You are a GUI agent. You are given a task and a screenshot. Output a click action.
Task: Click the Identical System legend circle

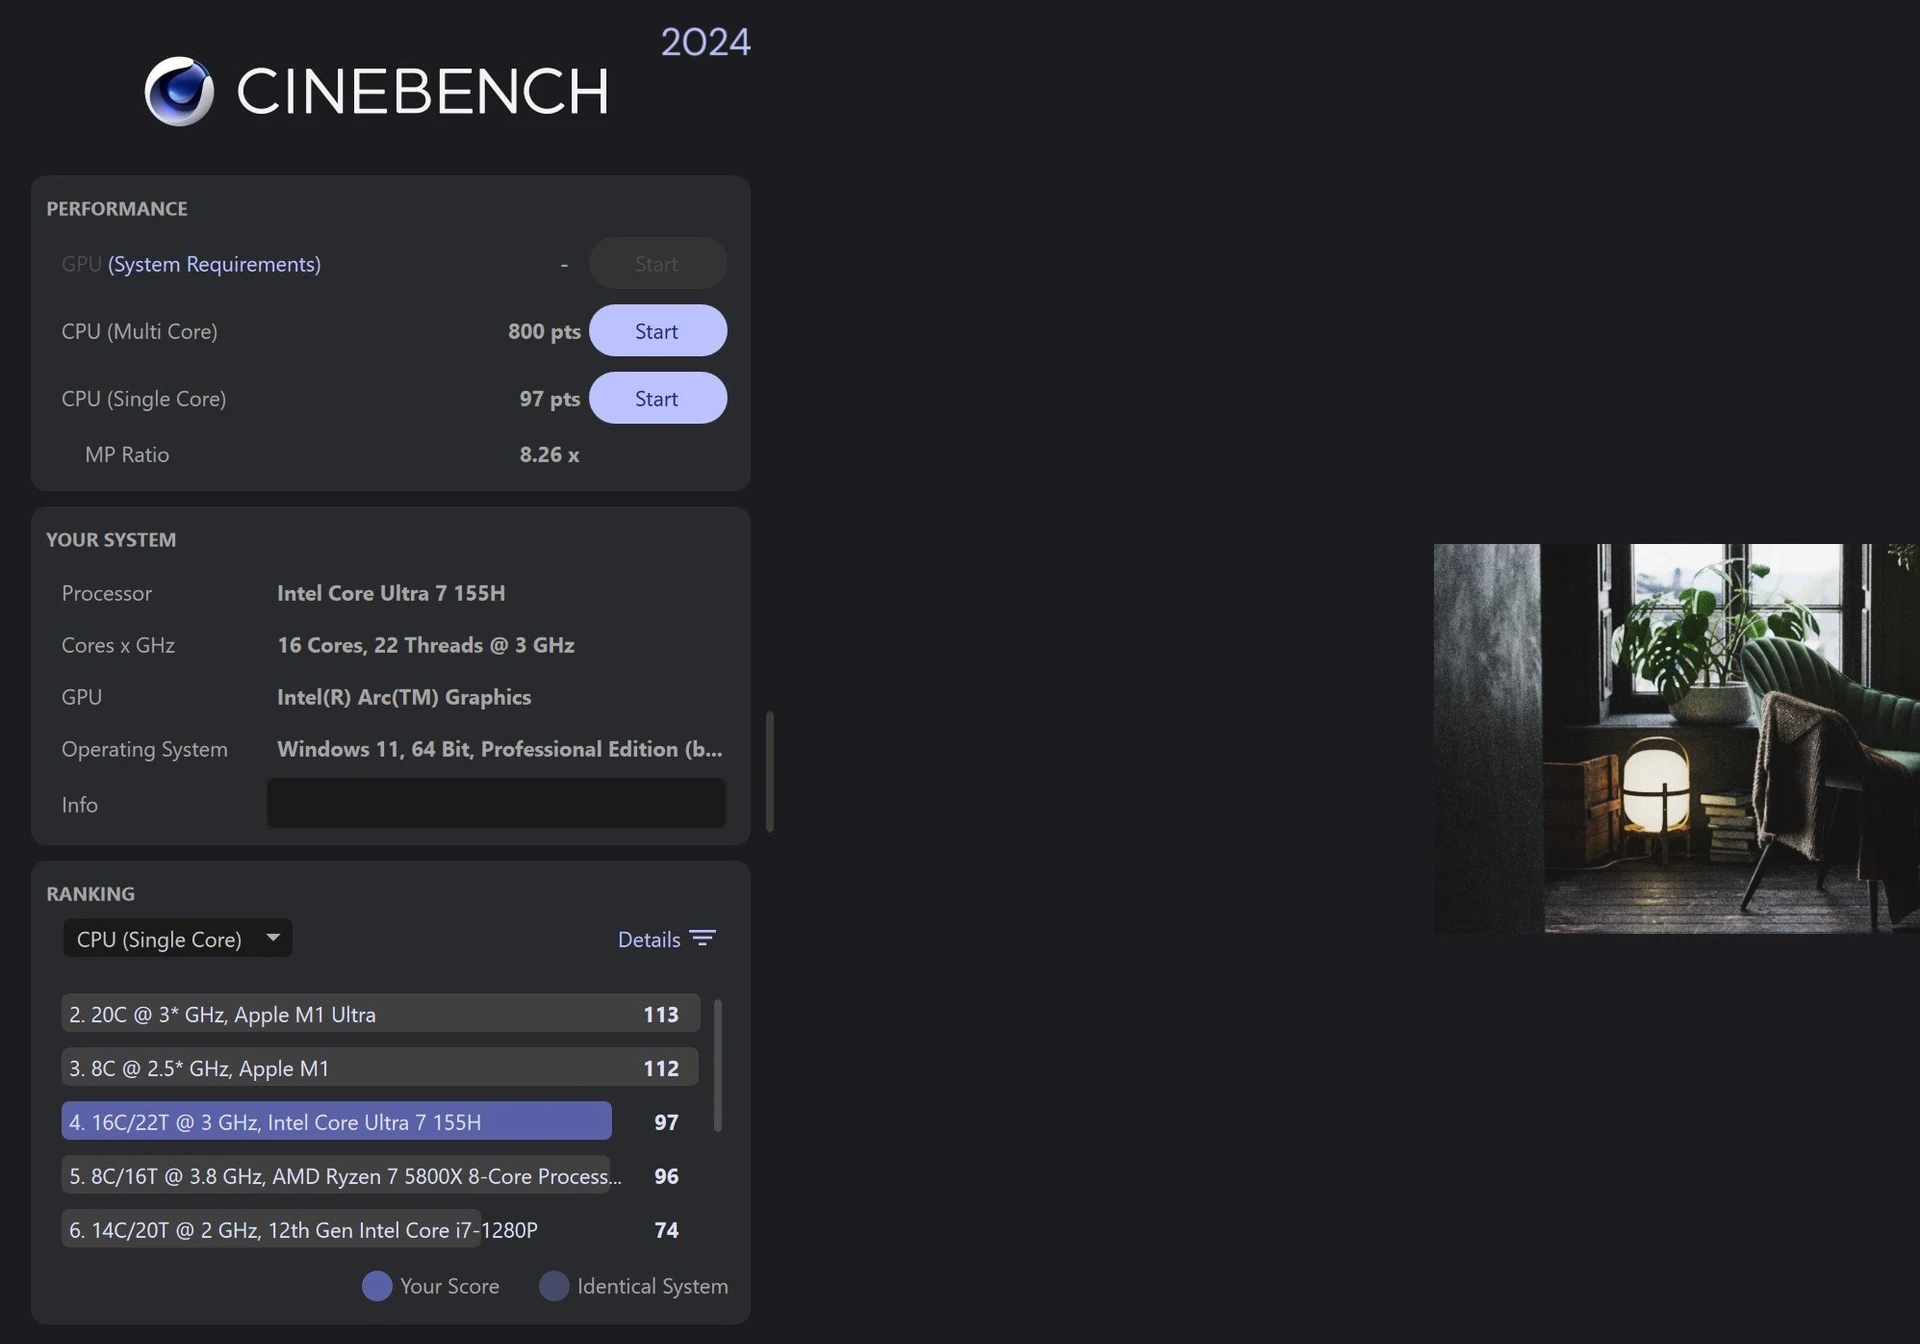click(x=554, y=1286)
